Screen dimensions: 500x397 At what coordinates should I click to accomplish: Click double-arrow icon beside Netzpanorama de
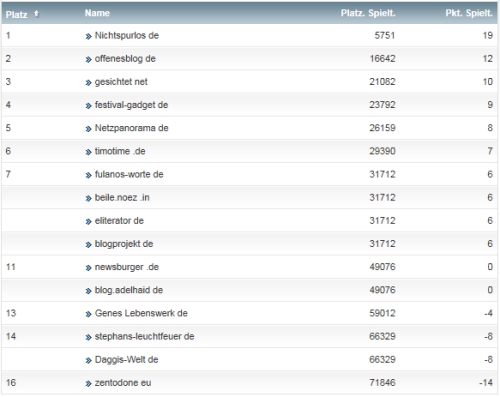click(88, 129)
